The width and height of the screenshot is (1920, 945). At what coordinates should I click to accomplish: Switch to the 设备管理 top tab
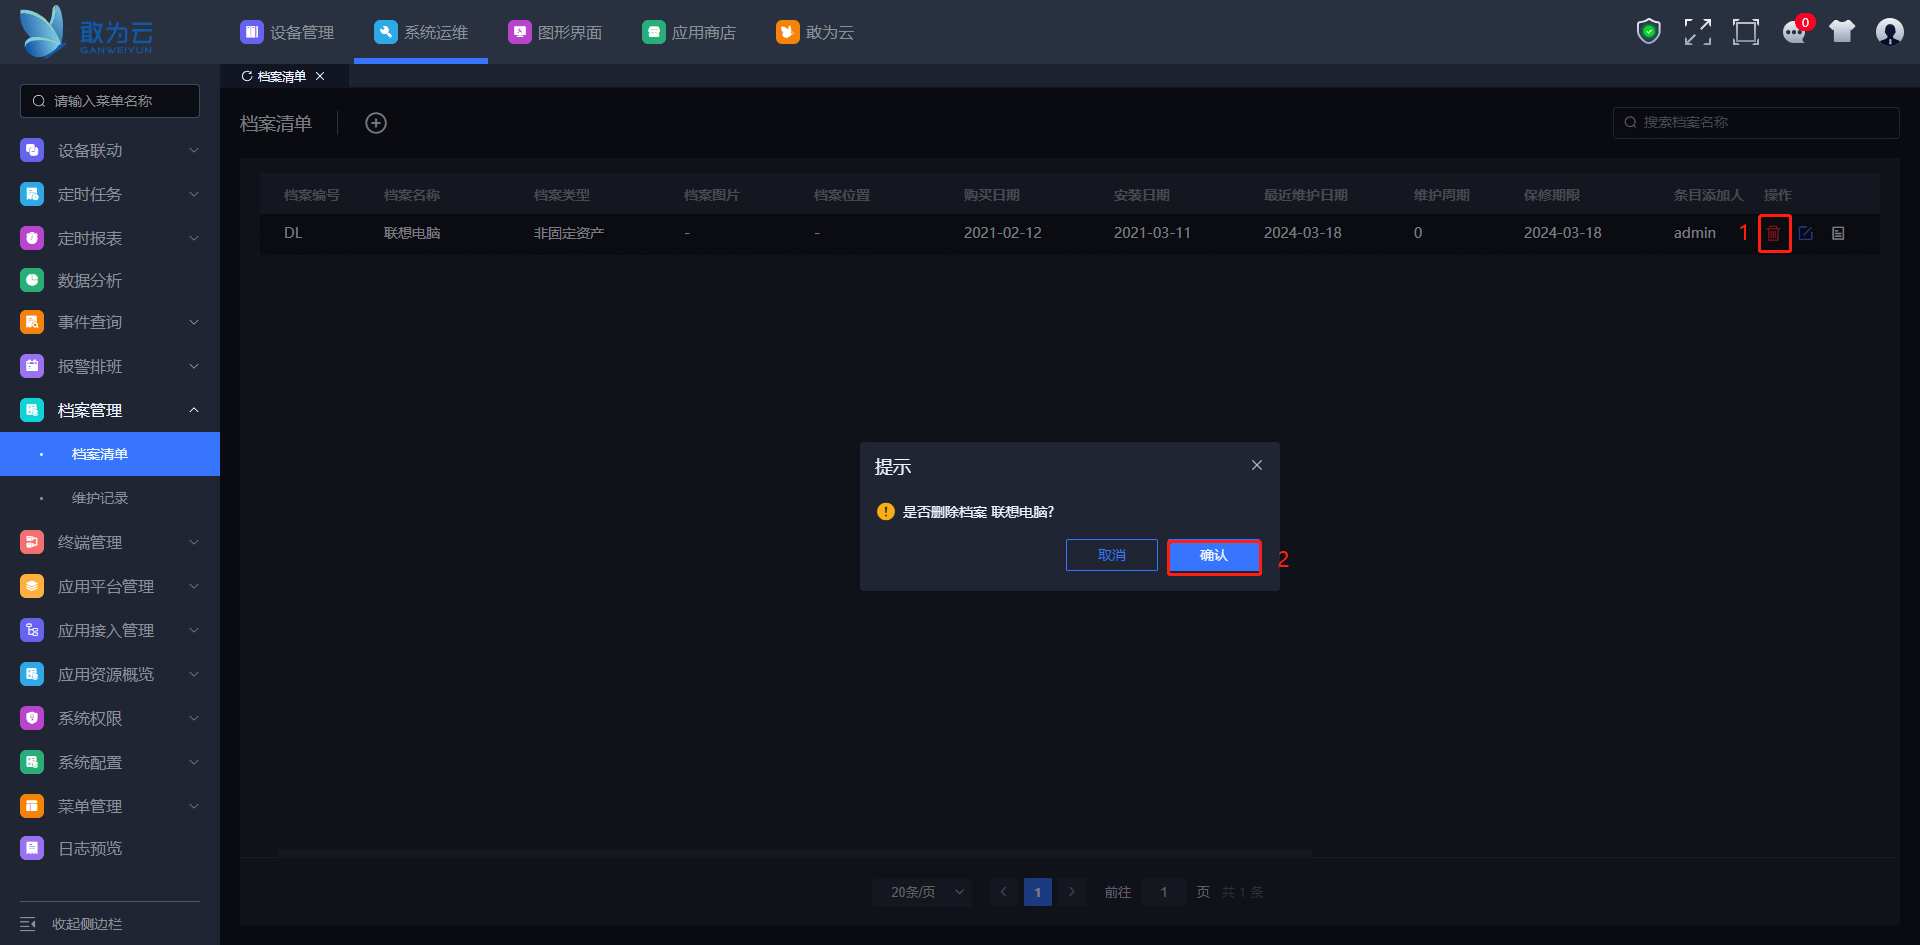coord(288,32)
